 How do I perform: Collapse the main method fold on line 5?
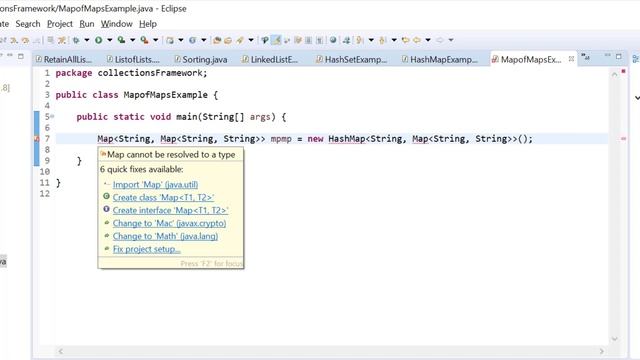[x=52, y=117]
